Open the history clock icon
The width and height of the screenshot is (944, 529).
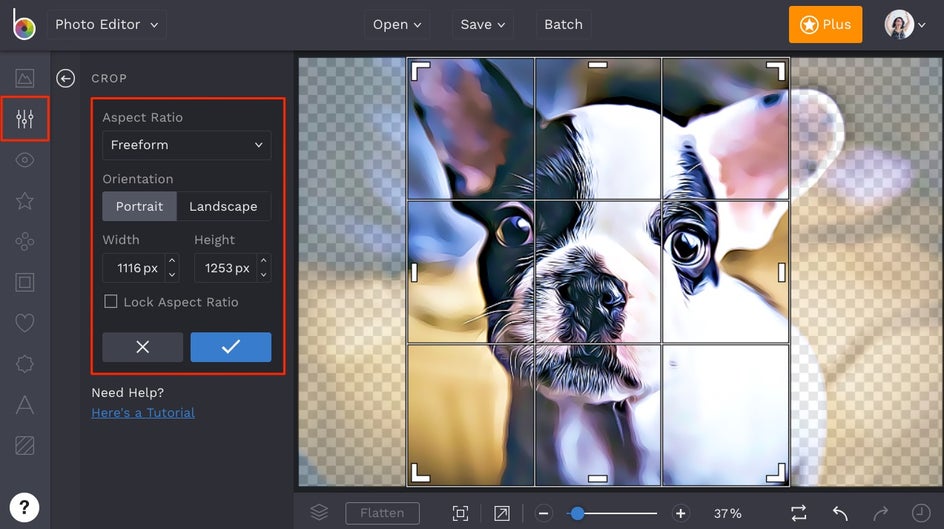click(x=921, y=513)
